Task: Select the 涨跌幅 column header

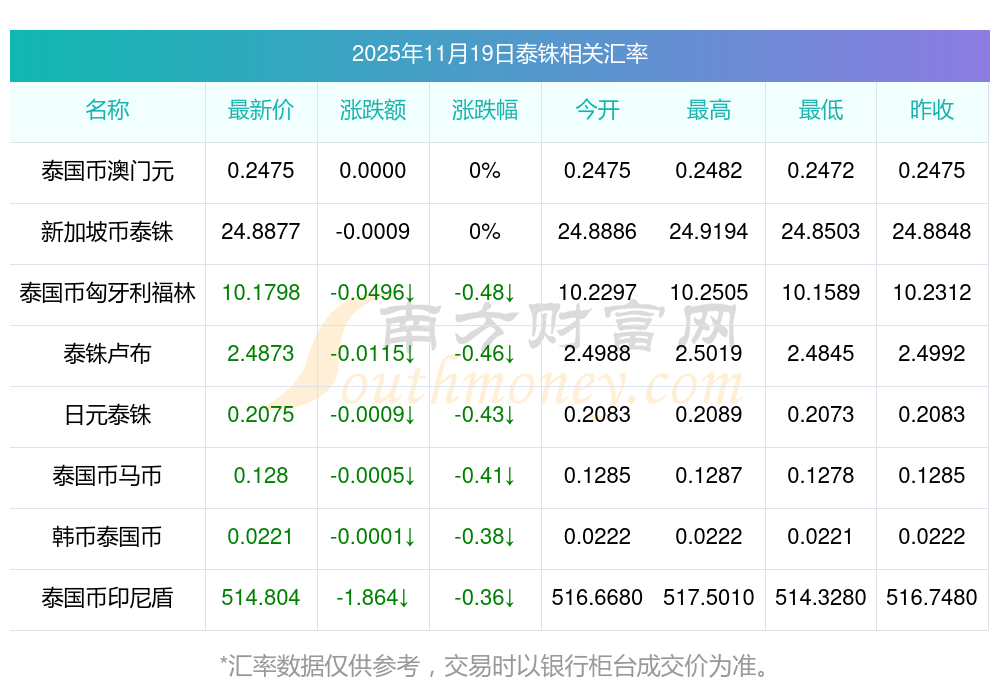Action: 485,111
